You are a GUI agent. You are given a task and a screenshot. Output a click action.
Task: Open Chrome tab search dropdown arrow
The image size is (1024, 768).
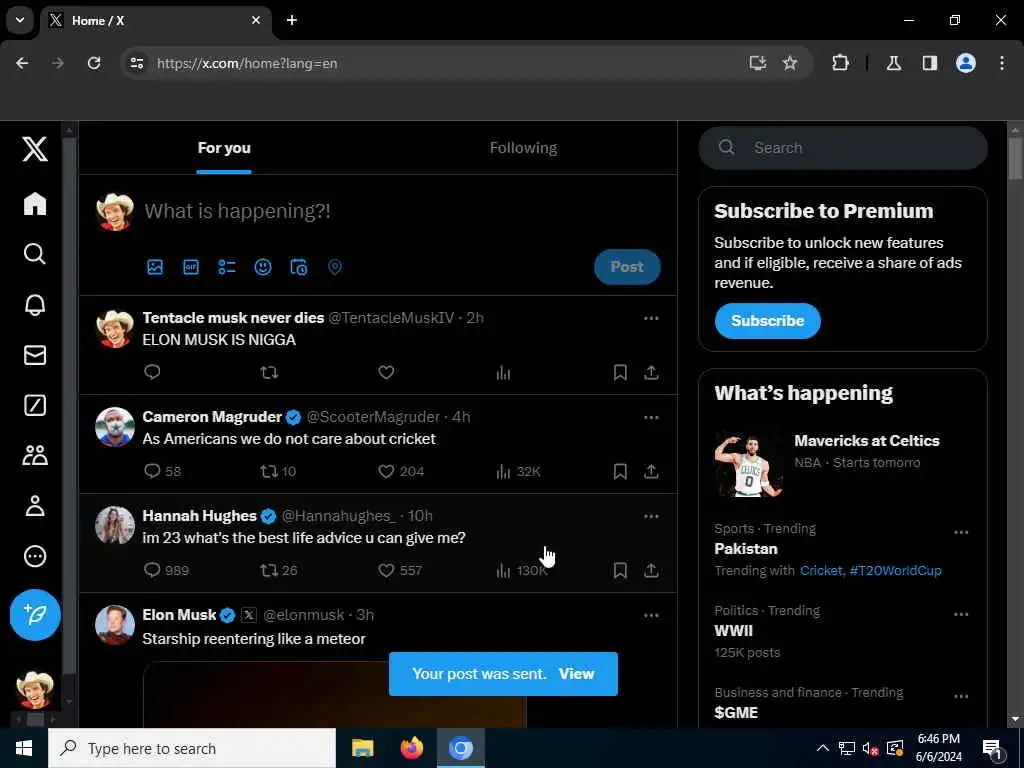pyautogui.click(x=20, y=20)
